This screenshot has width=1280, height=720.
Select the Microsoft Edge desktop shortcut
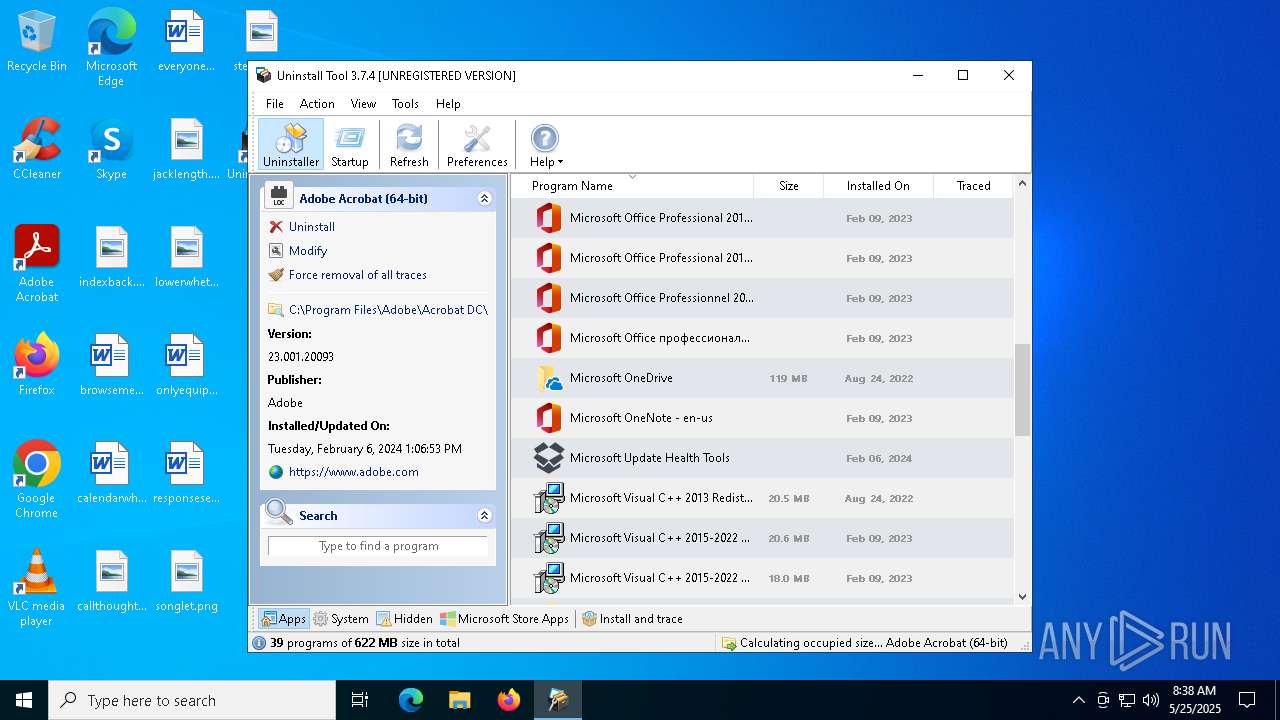point(111,48)
